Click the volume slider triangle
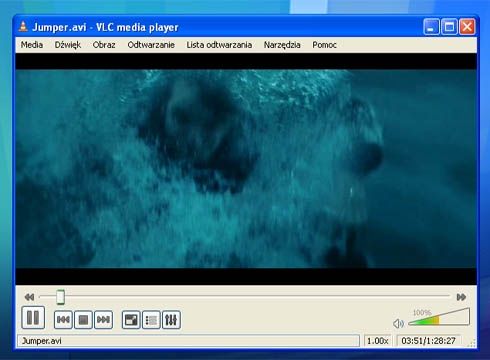The image size is (490, 360). point(439,317)
